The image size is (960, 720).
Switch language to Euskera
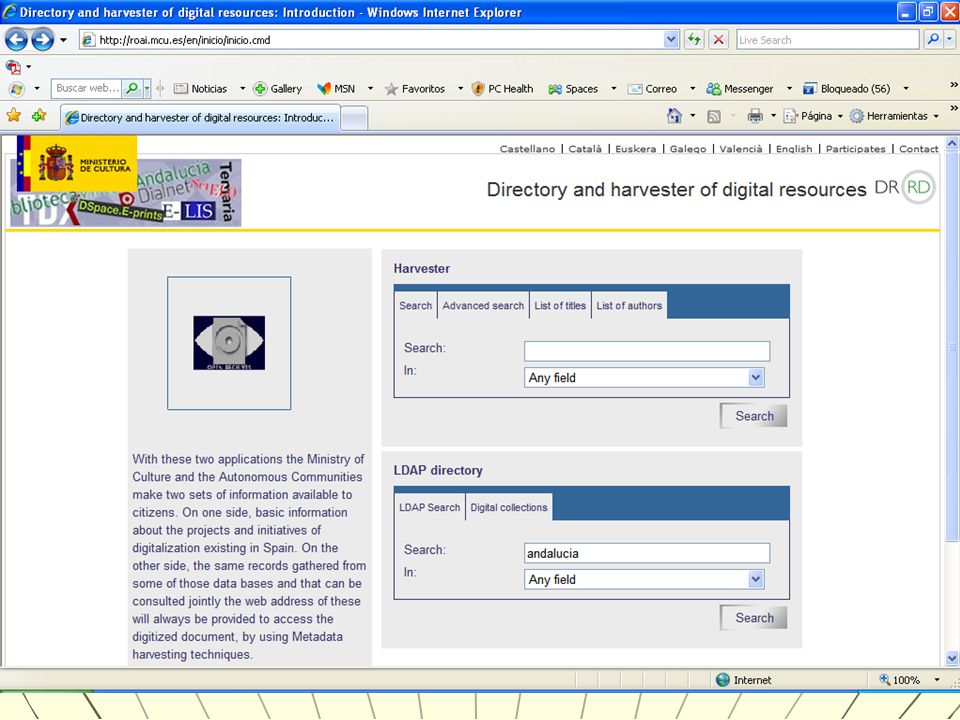[x=636, y=149]
